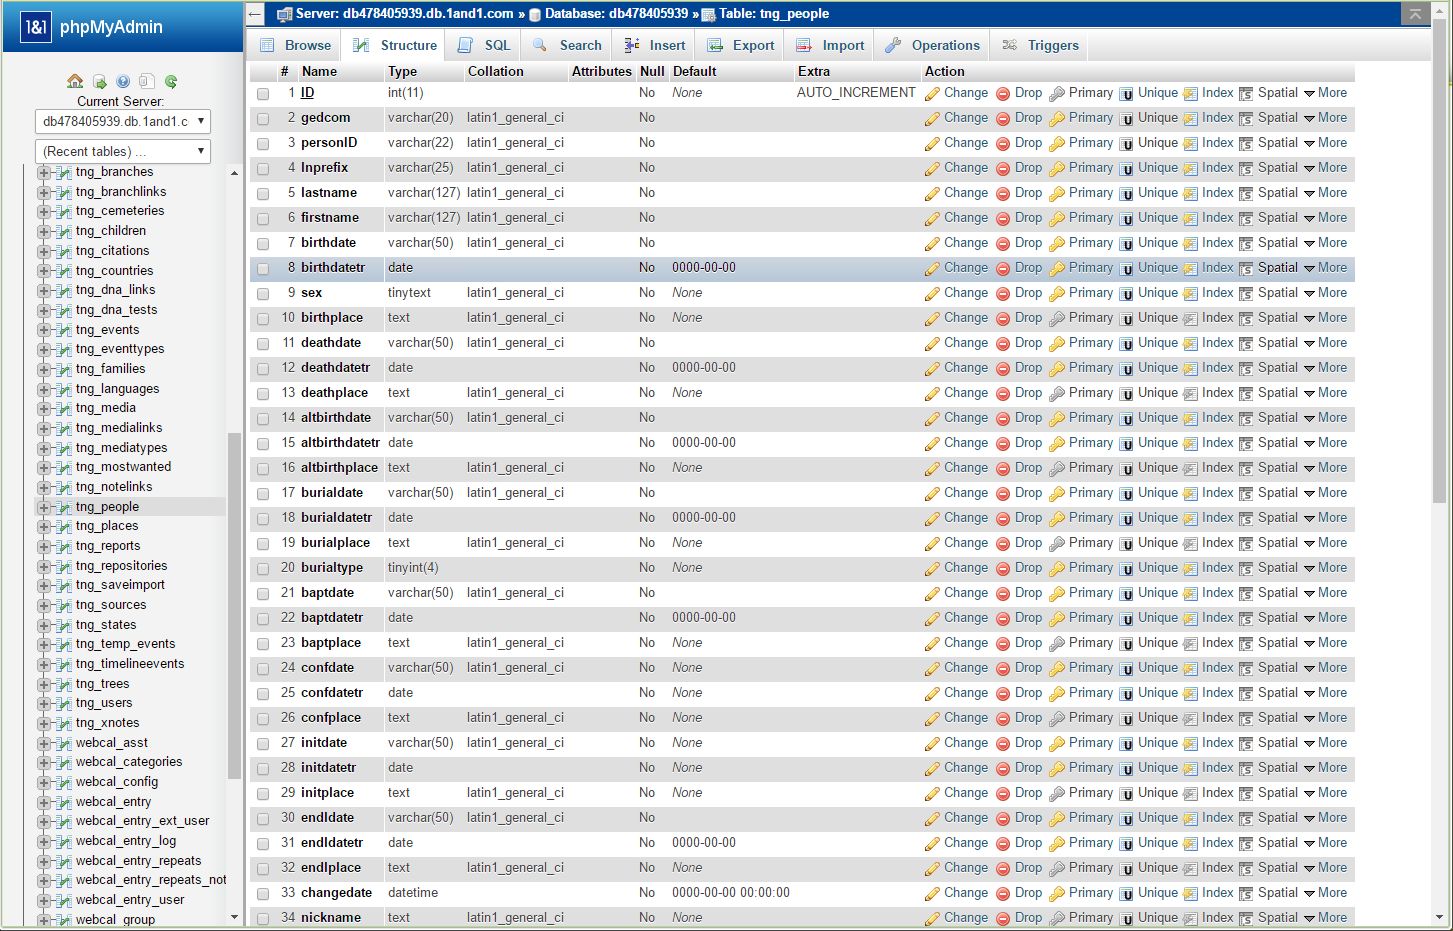This screenshot has height=931, width=1453.
Task: Select the checkbox for the lastname row
Action: 263,193
